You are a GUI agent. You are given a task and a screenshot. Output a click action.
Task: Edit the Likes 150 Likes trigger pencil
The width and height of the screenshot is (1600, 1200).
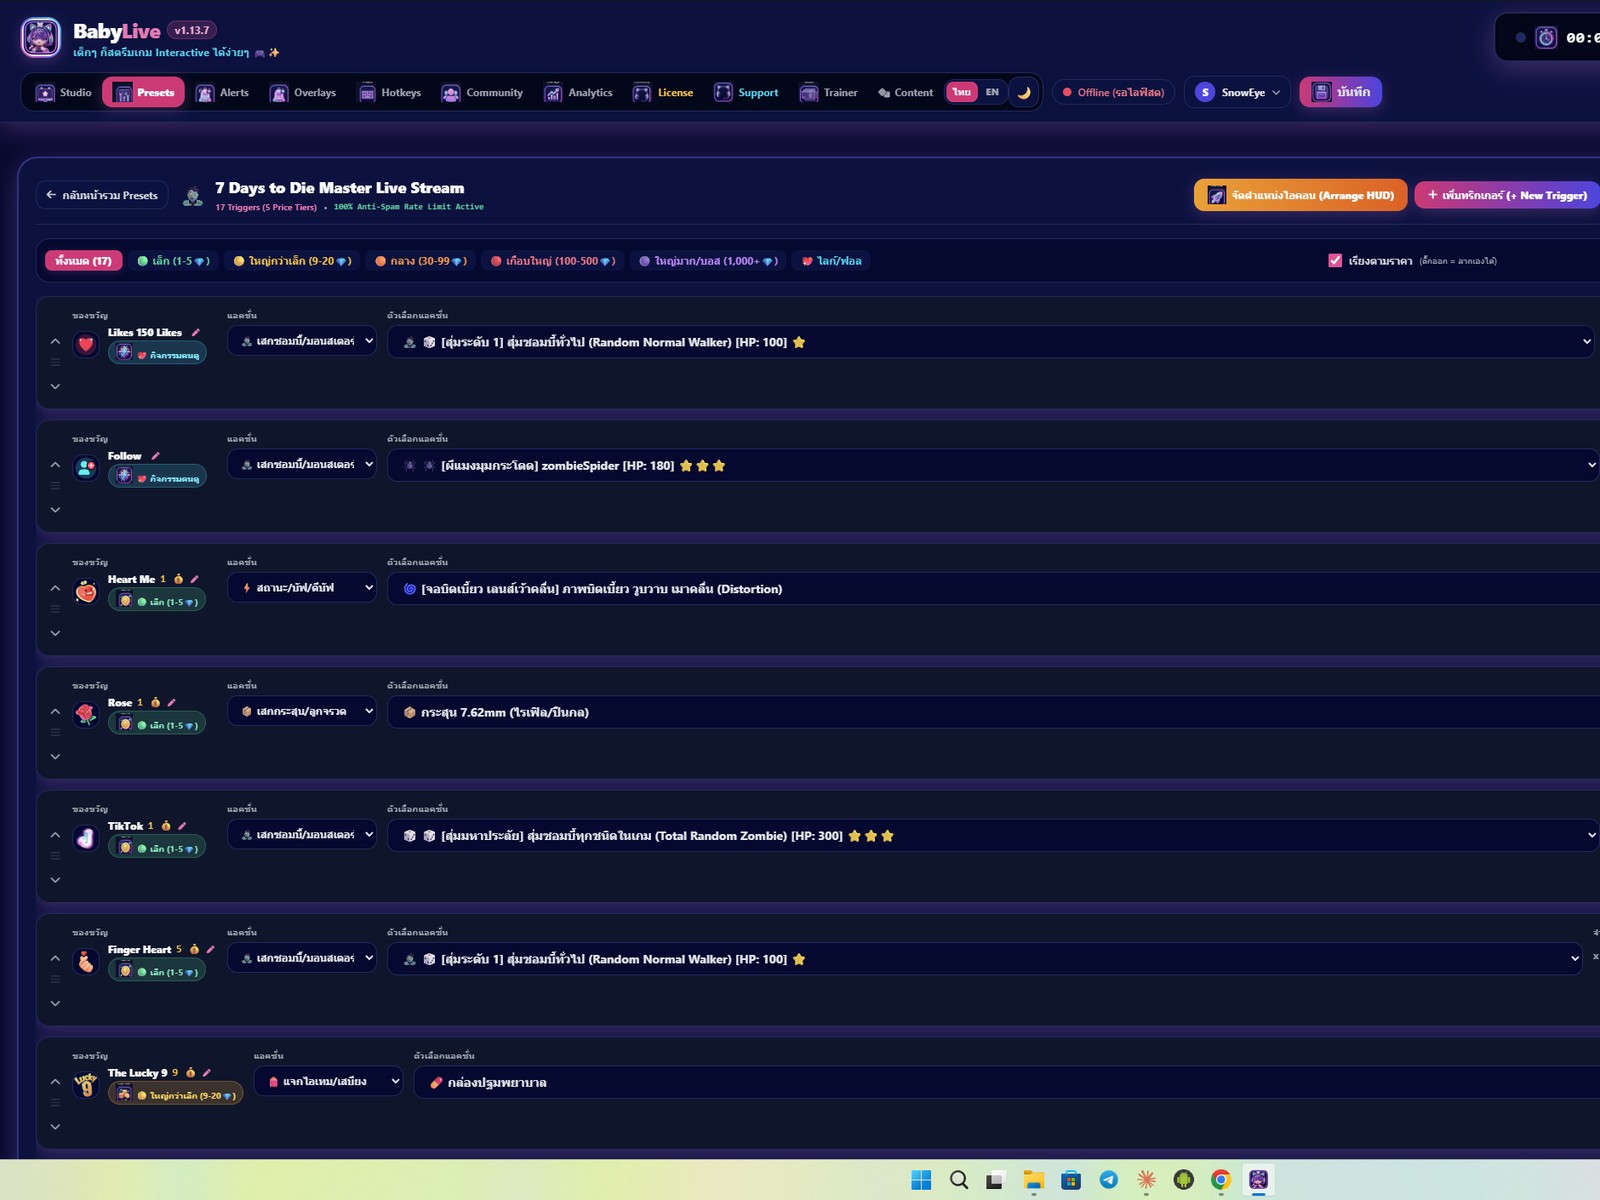click(196, 332)
